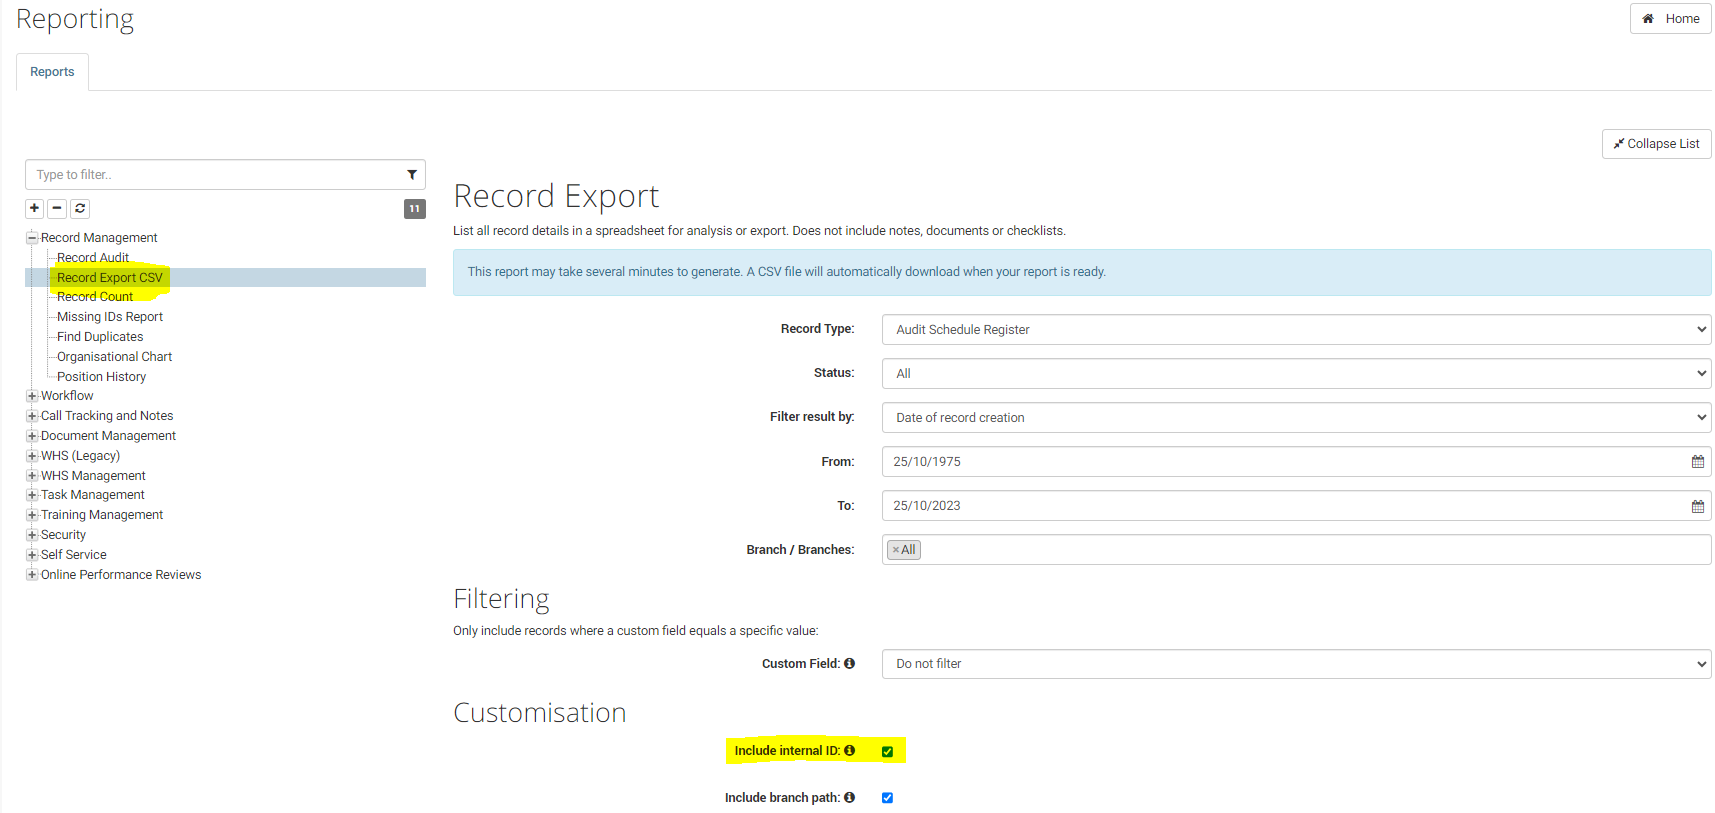Open the Status dropdown
This screenshot has height=813, width=1715.
1296,373
